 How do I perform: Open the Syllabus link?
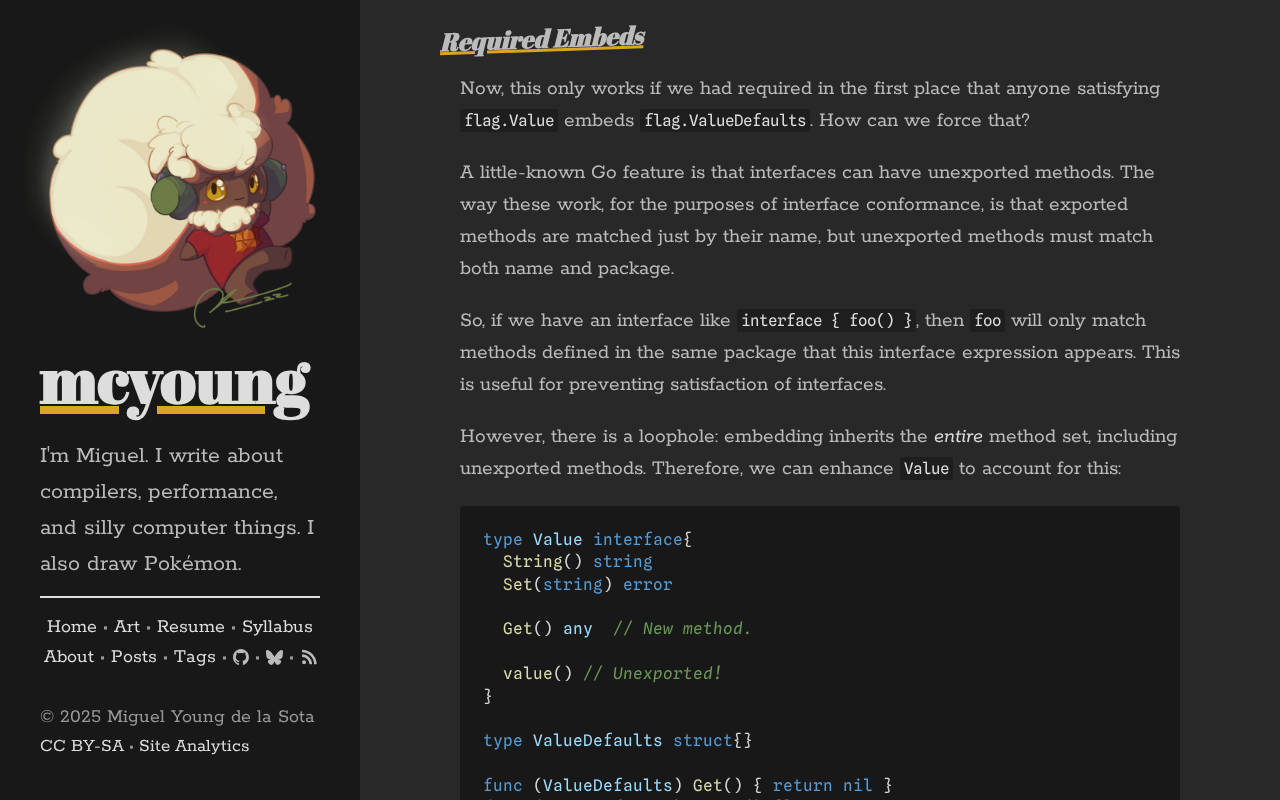tap(277, 625)
